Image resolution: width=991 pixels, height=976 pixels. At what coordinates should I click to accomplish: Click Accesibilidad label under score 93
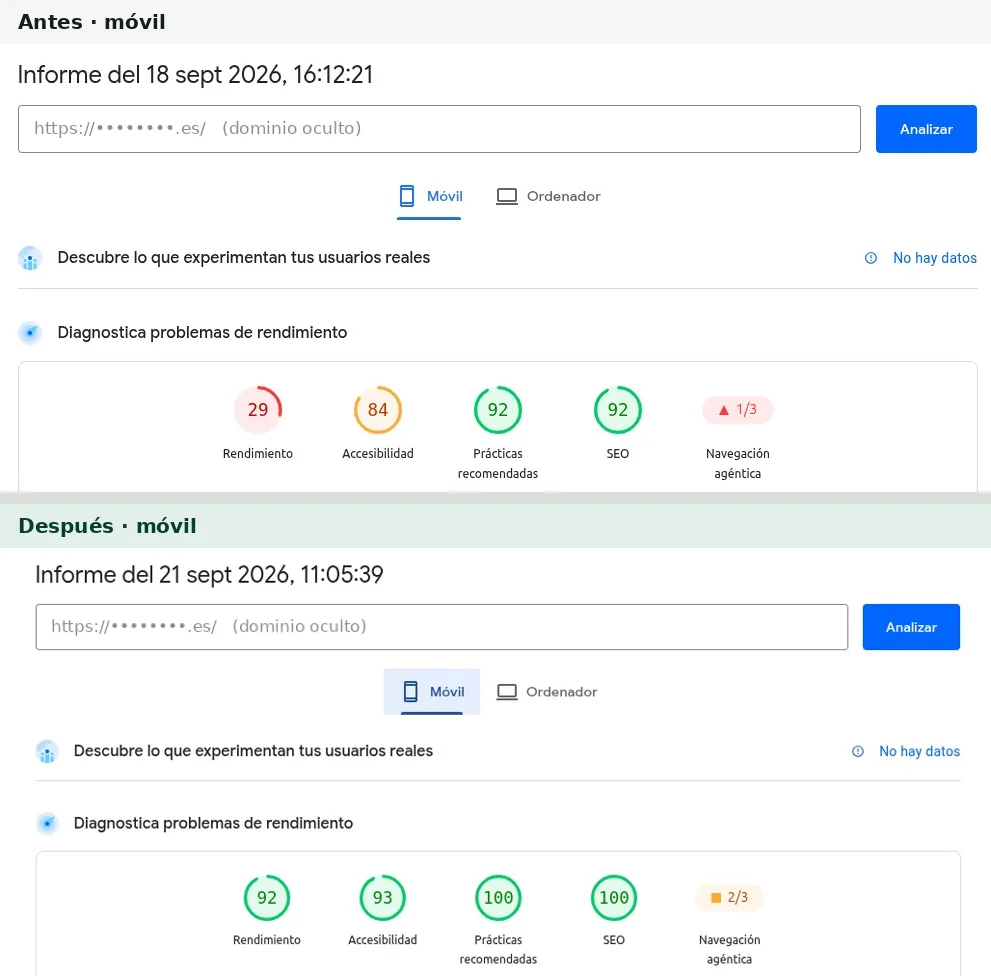pos(382,940)
